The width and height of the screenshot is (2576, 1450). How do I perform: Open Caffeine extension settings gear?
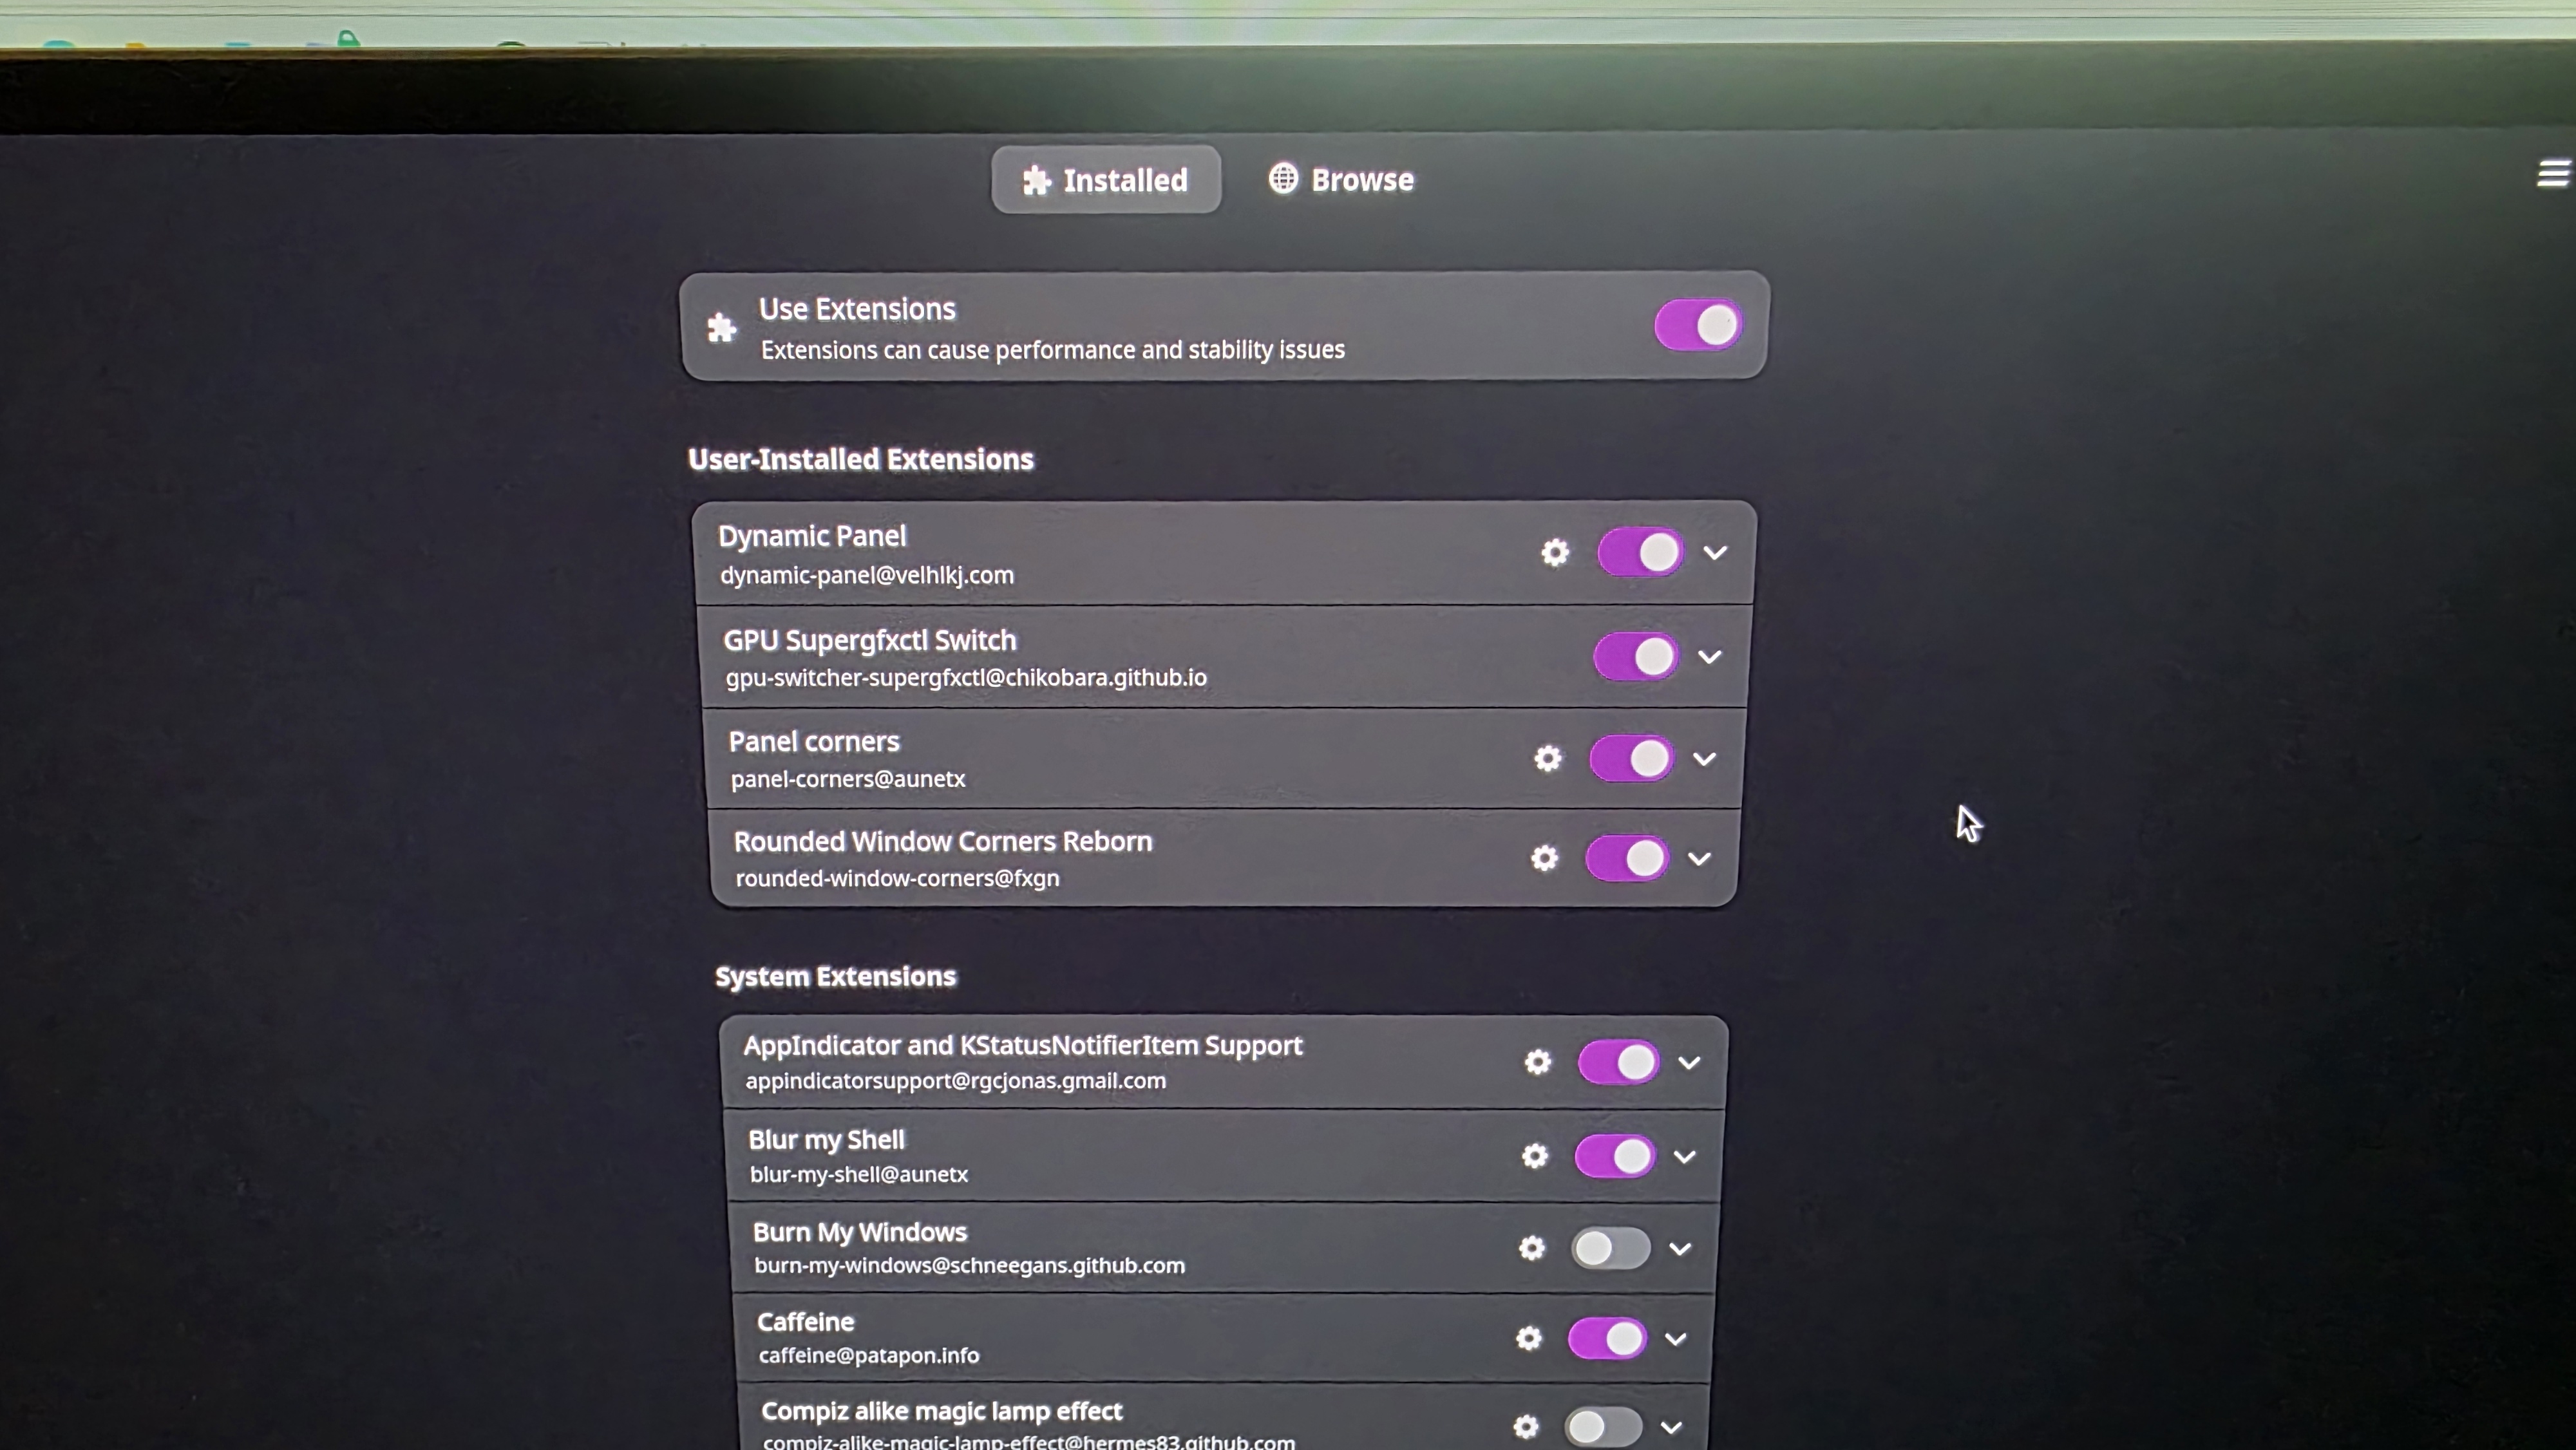point(1529,1338)
